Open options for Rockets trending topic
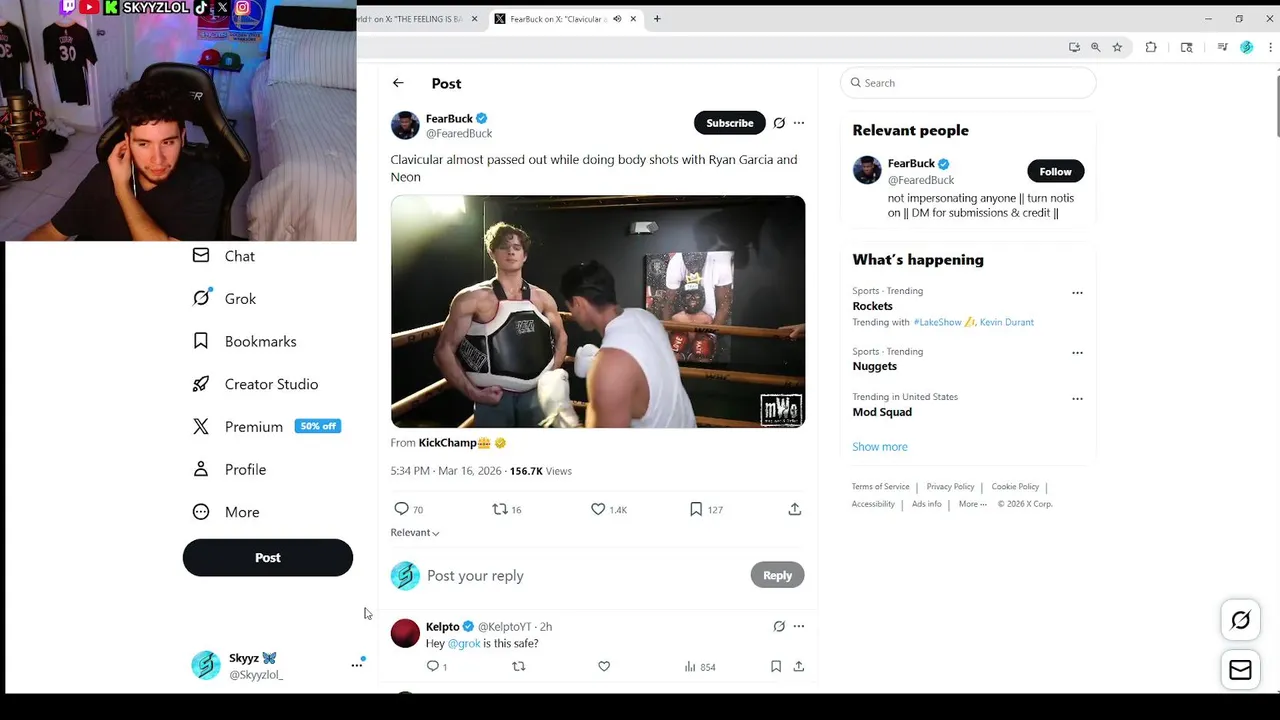This screenshot has height=720, width=1280. [x=1077, y=293]
